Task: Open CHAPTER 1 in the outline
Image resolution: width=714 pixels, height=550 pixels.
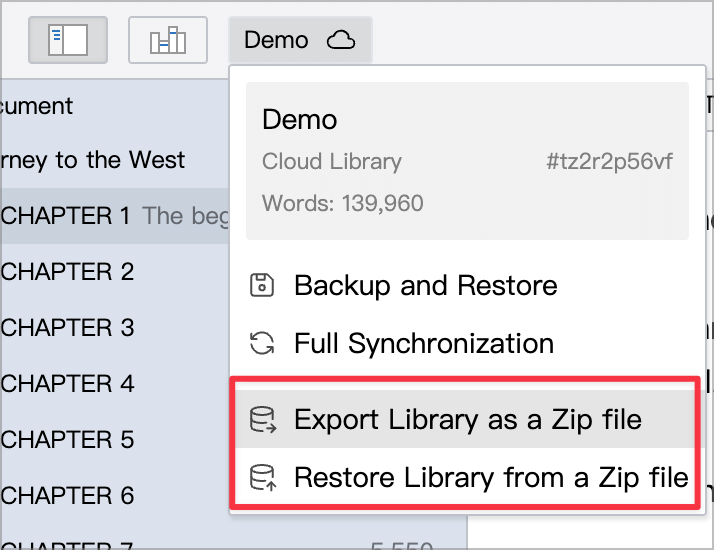Action: tap(115, 216)
